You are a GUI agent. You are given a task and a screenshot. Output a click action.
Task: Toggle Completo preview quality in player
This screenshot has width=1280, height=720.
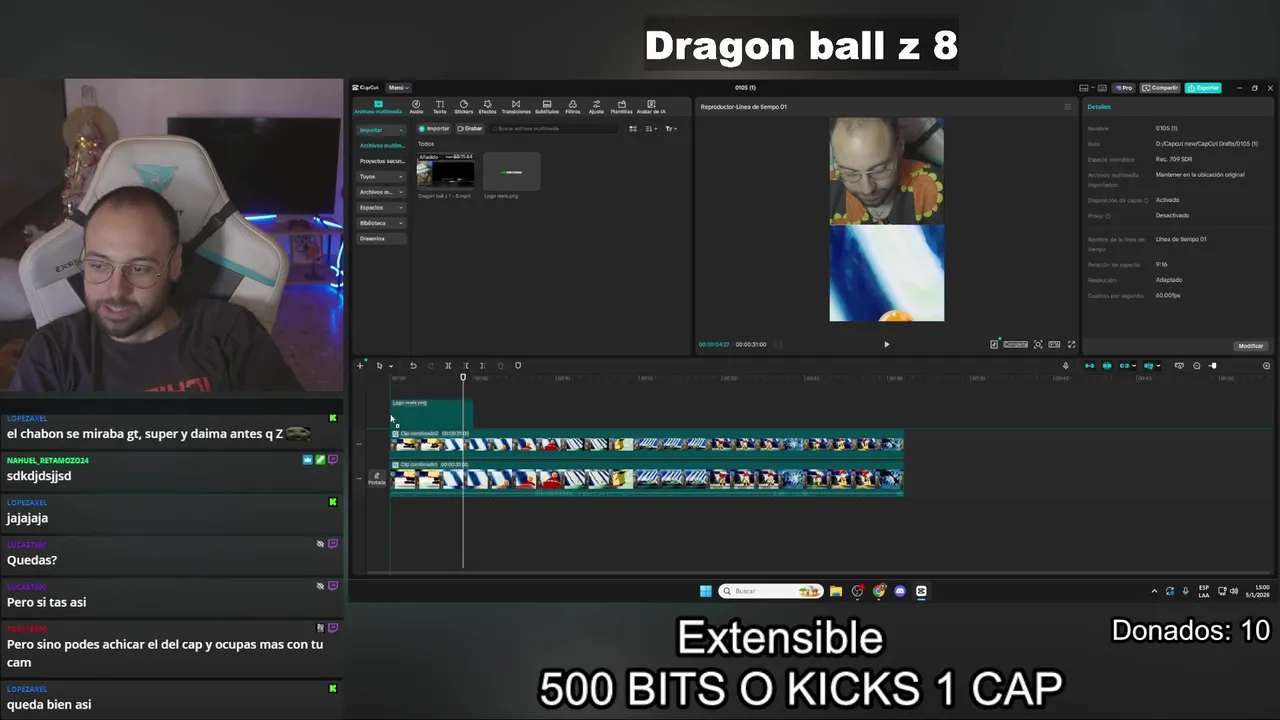1015,344
